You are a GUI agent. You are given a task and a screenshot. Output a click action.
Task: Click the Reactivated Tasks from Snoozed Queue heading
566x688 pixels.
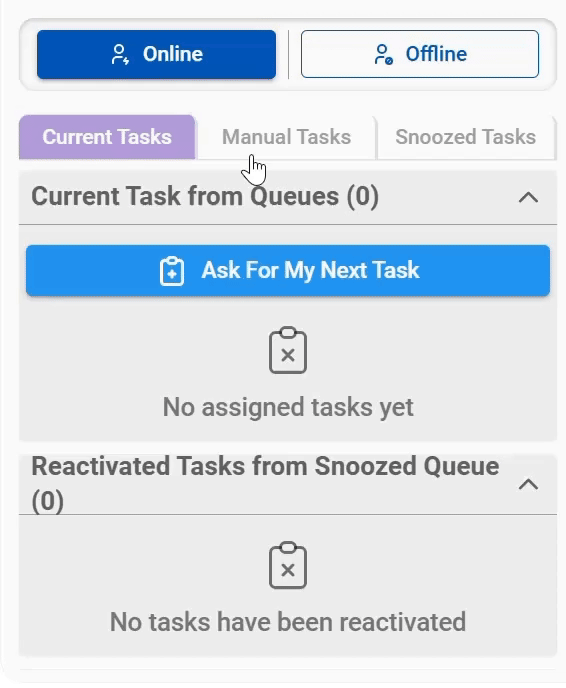[x=265, y=484]
